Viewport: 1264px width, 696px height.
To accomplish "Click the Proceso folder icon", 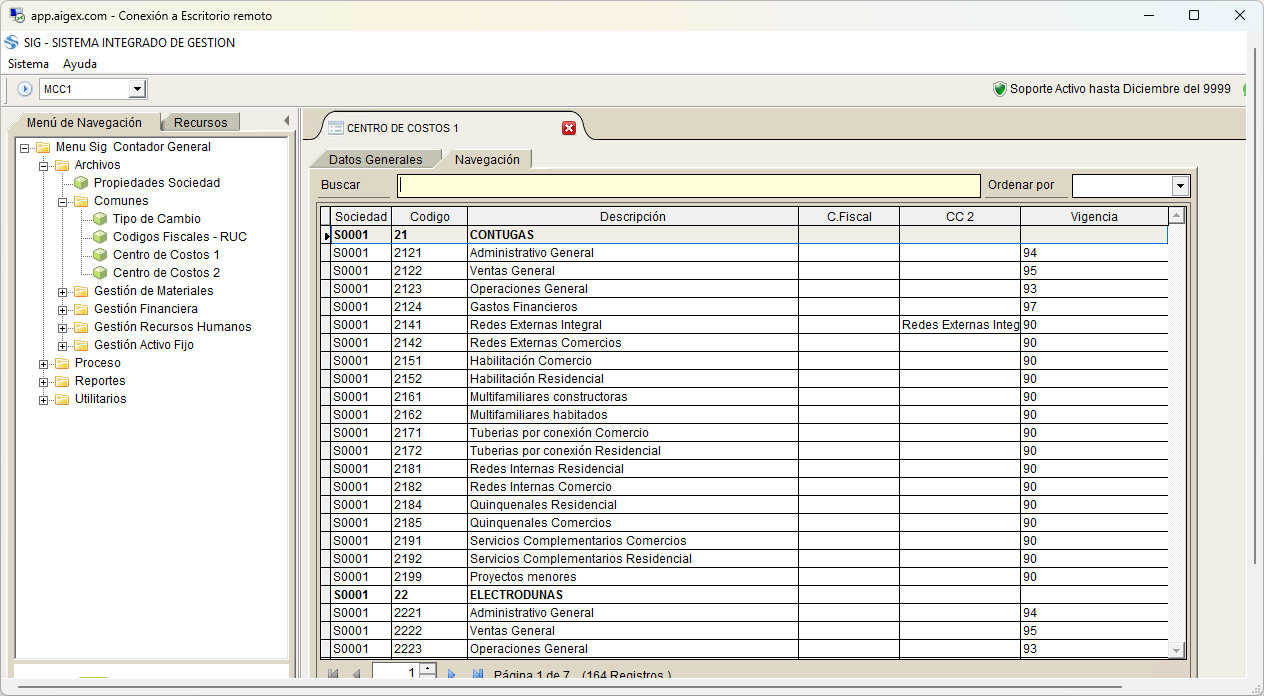I will 62,363.
